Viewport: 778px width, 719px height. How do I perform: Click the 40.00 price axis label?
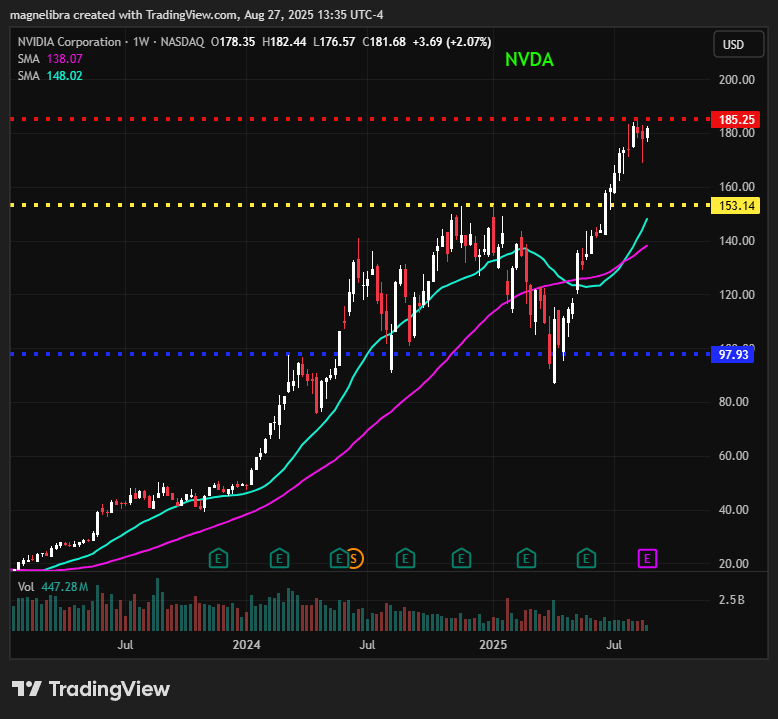pos(733,510)
